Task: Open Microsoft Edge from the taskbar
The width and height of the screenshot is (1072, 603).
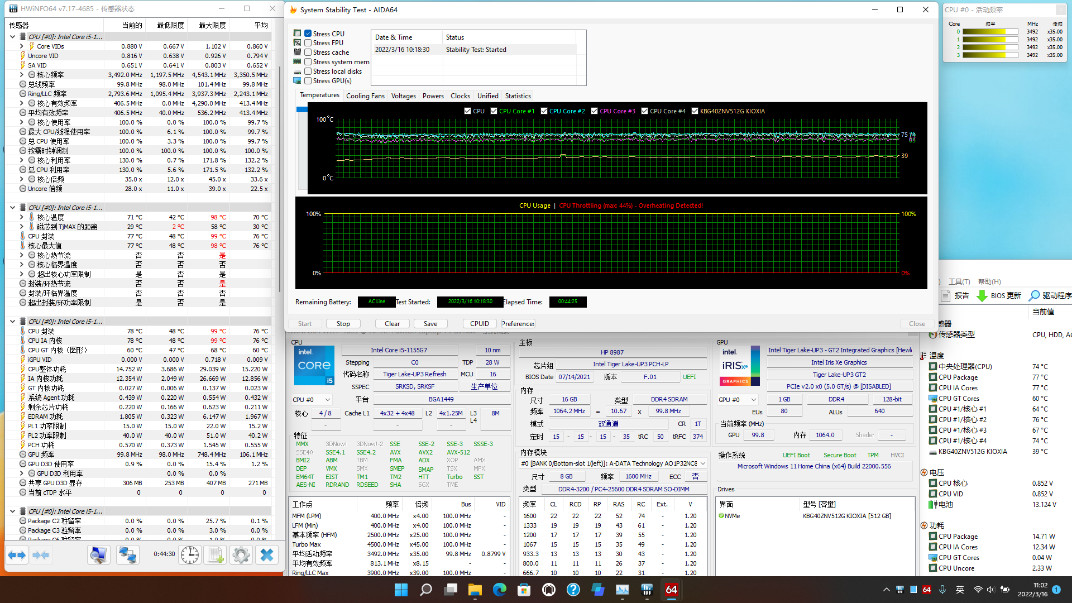Action: coord(500,589)
